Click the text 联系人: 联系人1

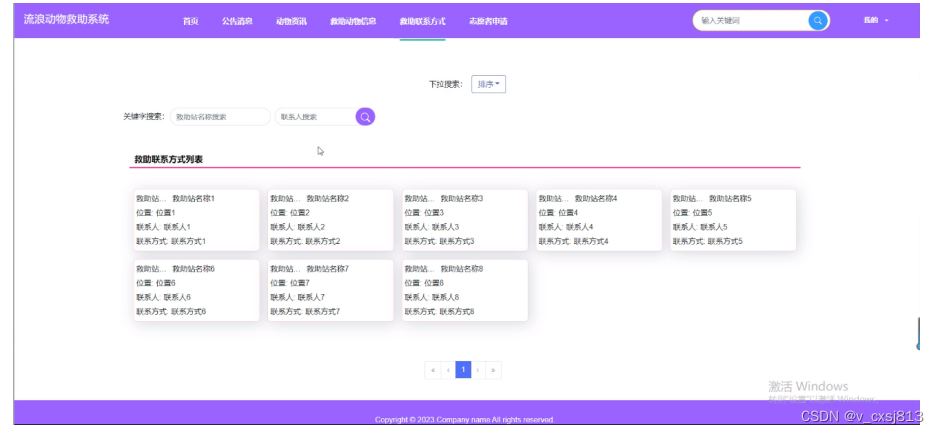tap(163, 227)
